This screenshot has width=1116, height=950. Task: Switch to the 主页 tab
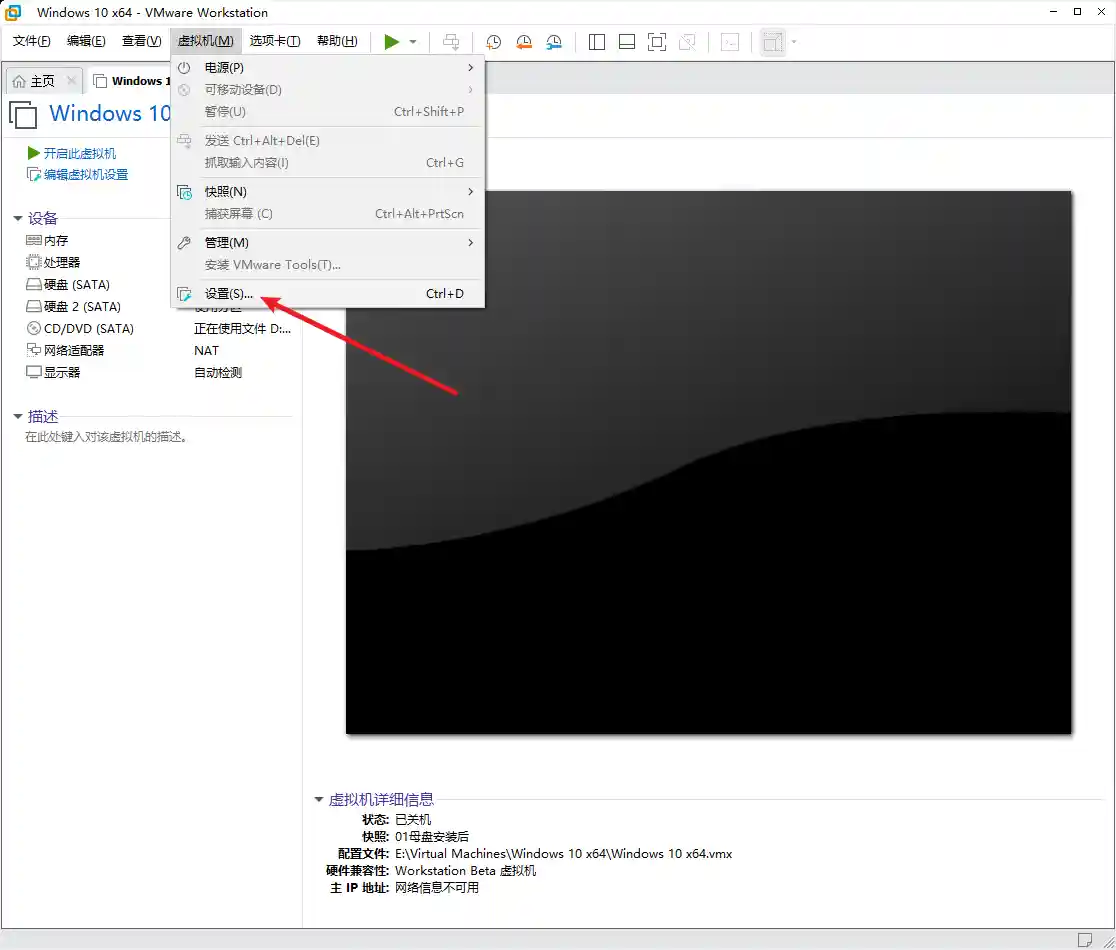pos(43,79)
